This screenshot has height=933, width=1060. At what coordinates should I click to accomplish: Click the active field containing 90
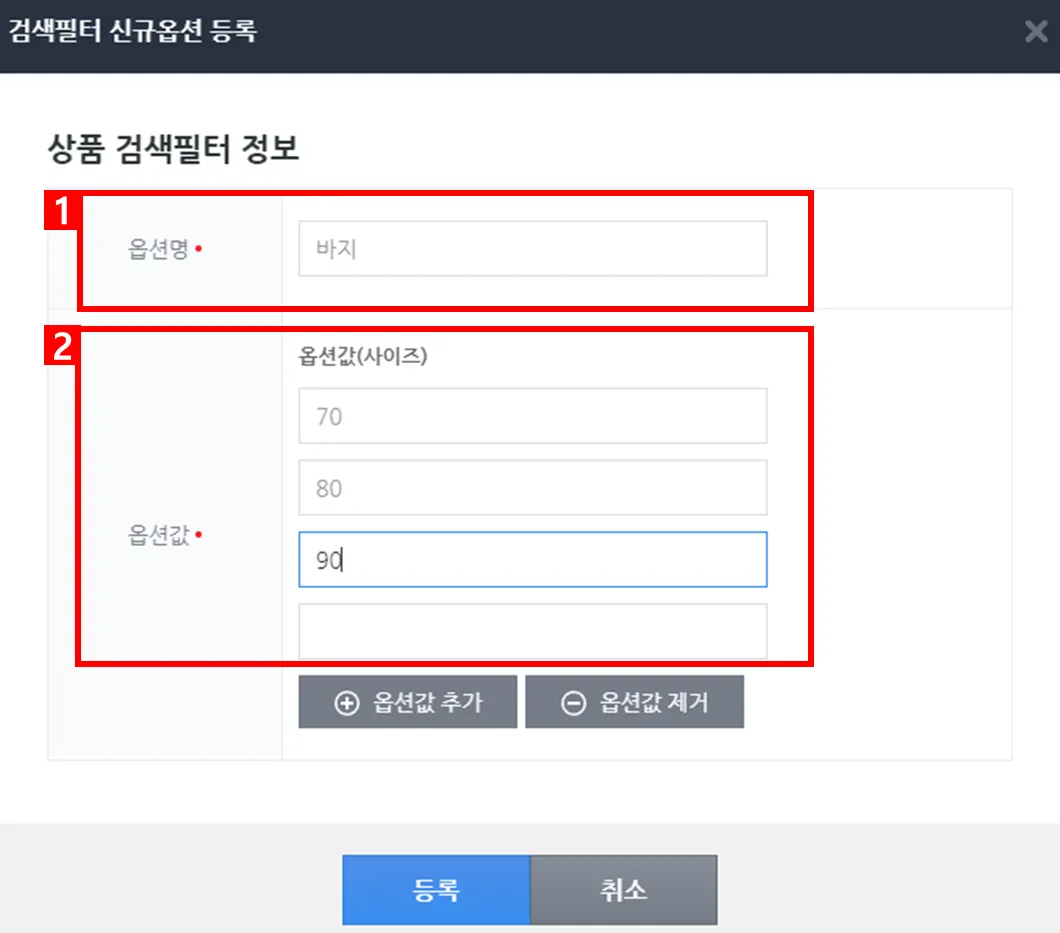tap(532, 560)
